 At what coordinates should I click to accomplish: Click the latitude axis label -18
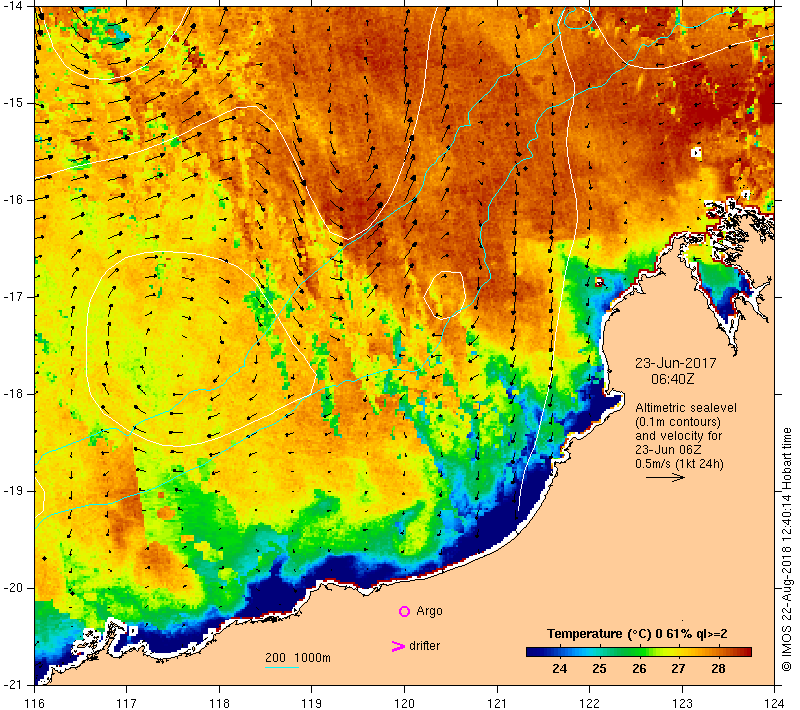pyautogui.click(x=13, y=394)
